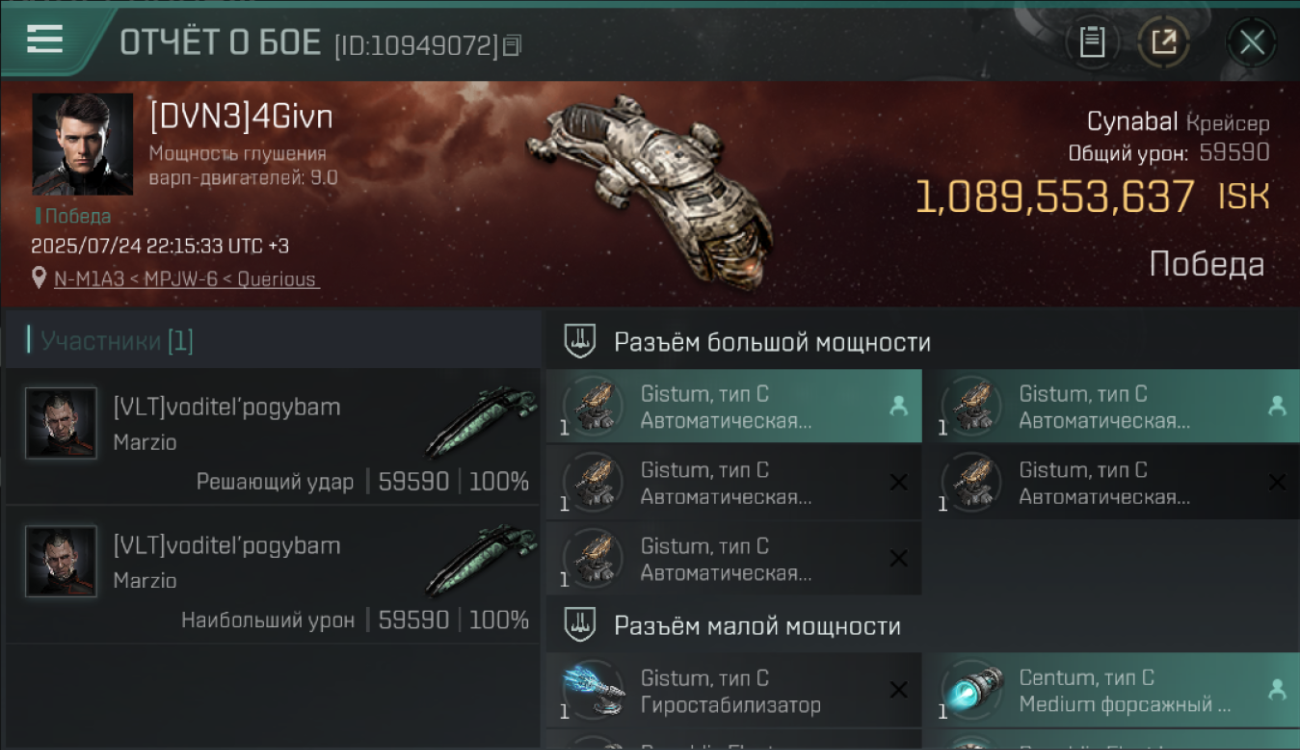Click the clipboard report icon in the header
1300x750 pixels.
1092,42
